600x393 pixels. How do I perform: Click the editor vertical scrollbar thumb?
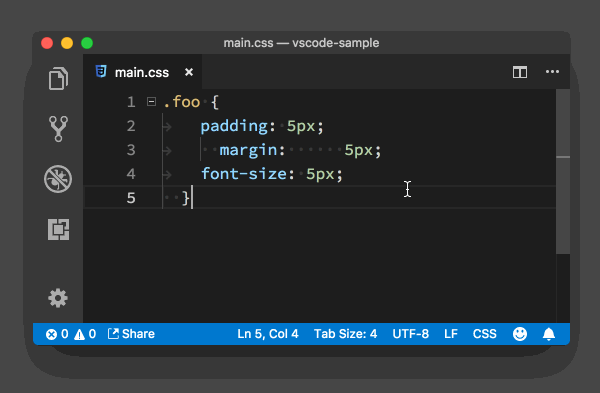pyautogui.click(x=563, y=171)
